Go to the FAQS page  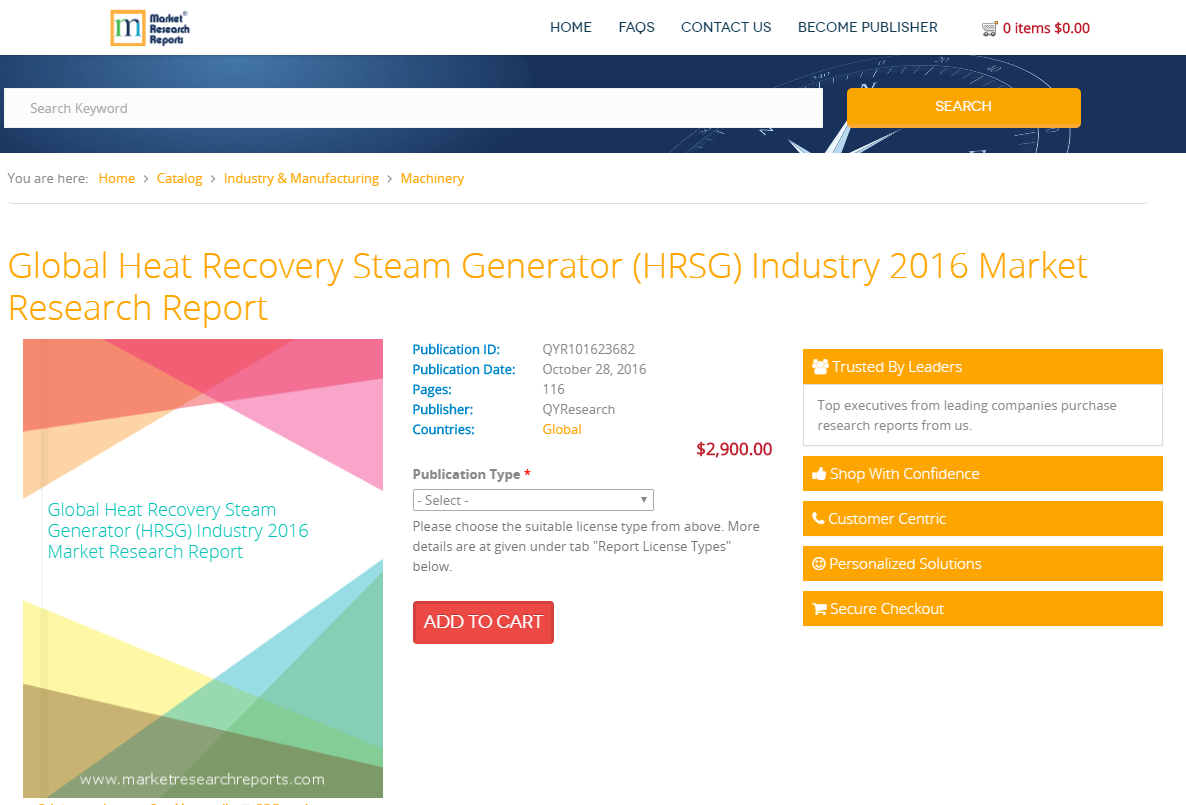point(636,27)
